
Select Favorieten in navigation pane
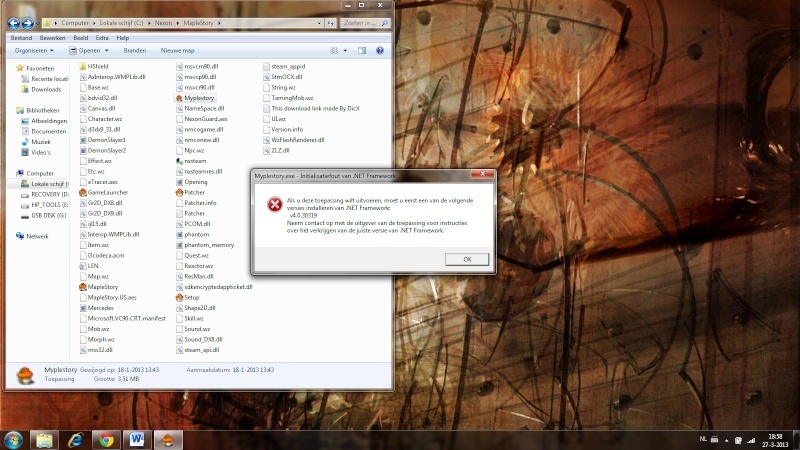coord(40,68)
